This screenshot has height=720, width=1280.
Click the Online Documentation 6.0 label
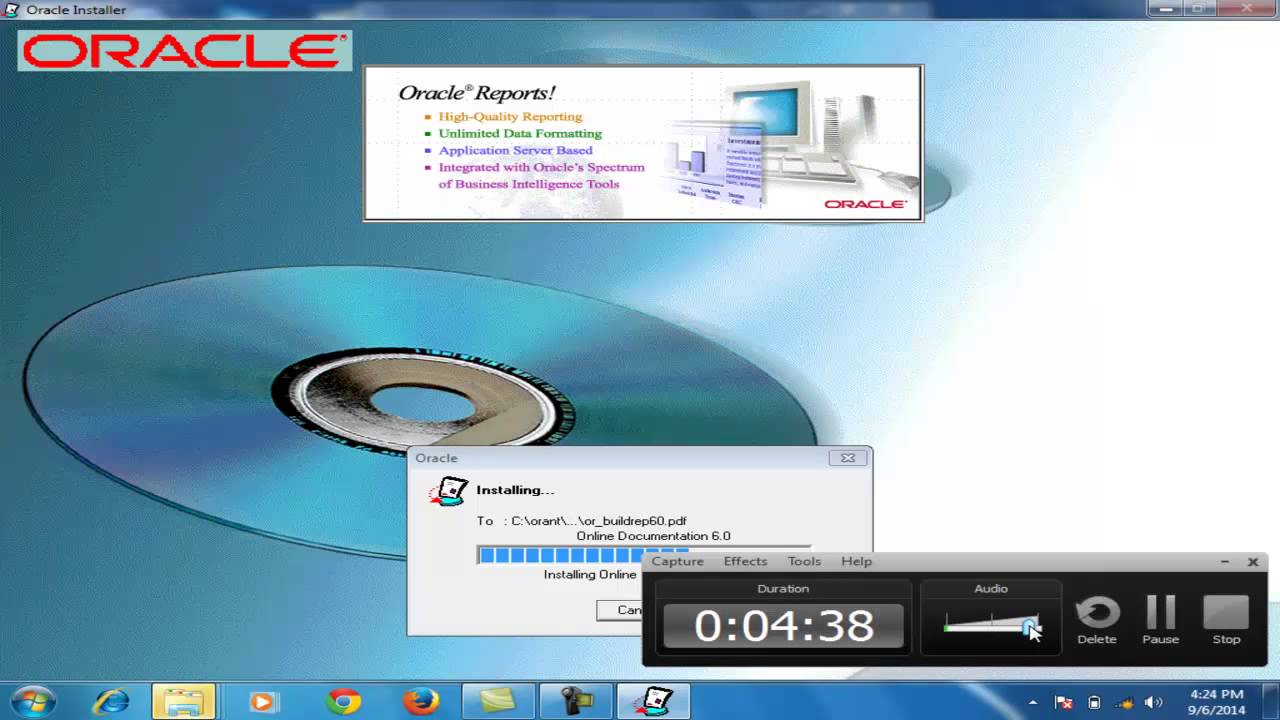pos(653,536)
